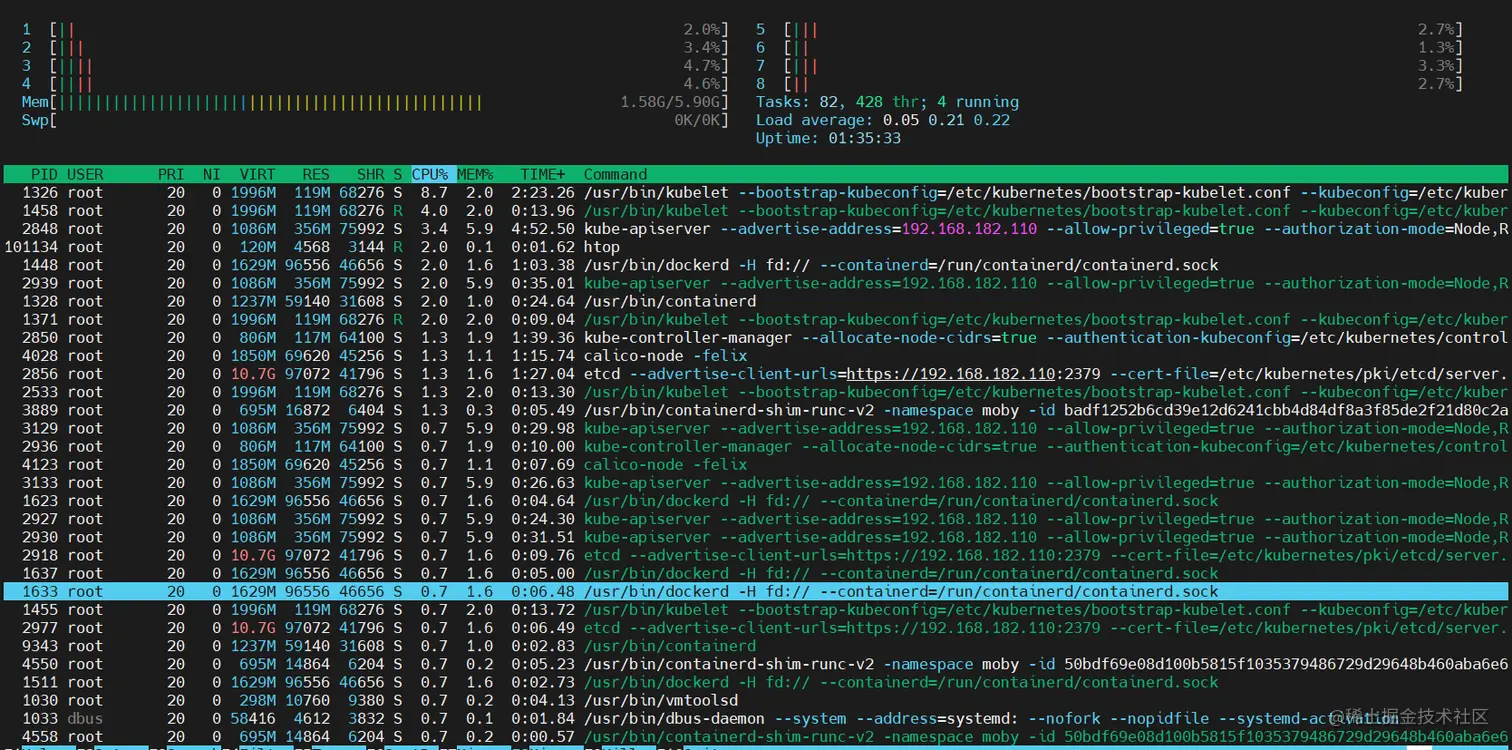Select dbus-daemon process PID 1033

(x=756, y=718)
